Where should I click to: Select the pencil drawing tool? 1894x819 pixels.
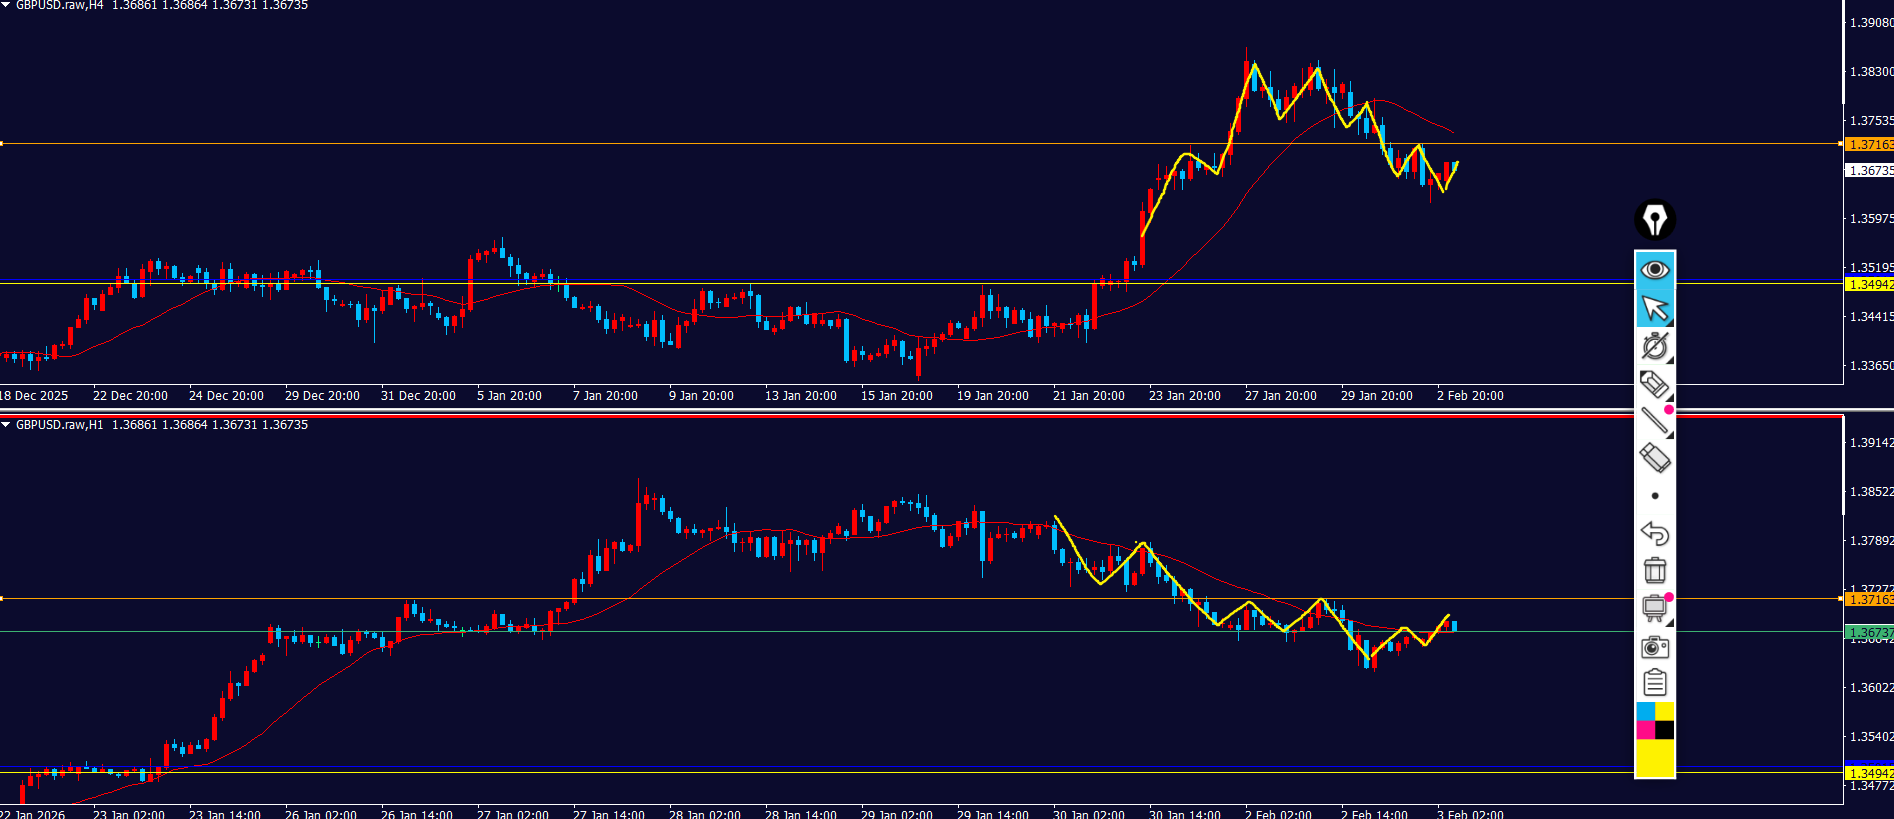[x=1655, y=384]
